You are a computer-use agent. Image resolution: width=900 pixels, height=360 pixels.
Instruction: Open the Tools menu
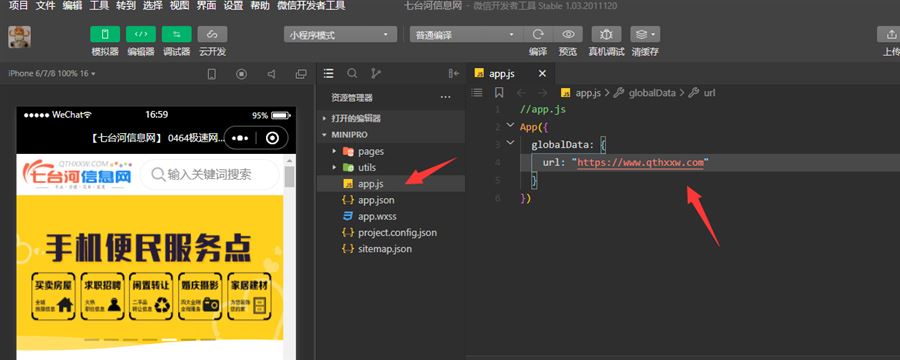(x=99, y=6)
